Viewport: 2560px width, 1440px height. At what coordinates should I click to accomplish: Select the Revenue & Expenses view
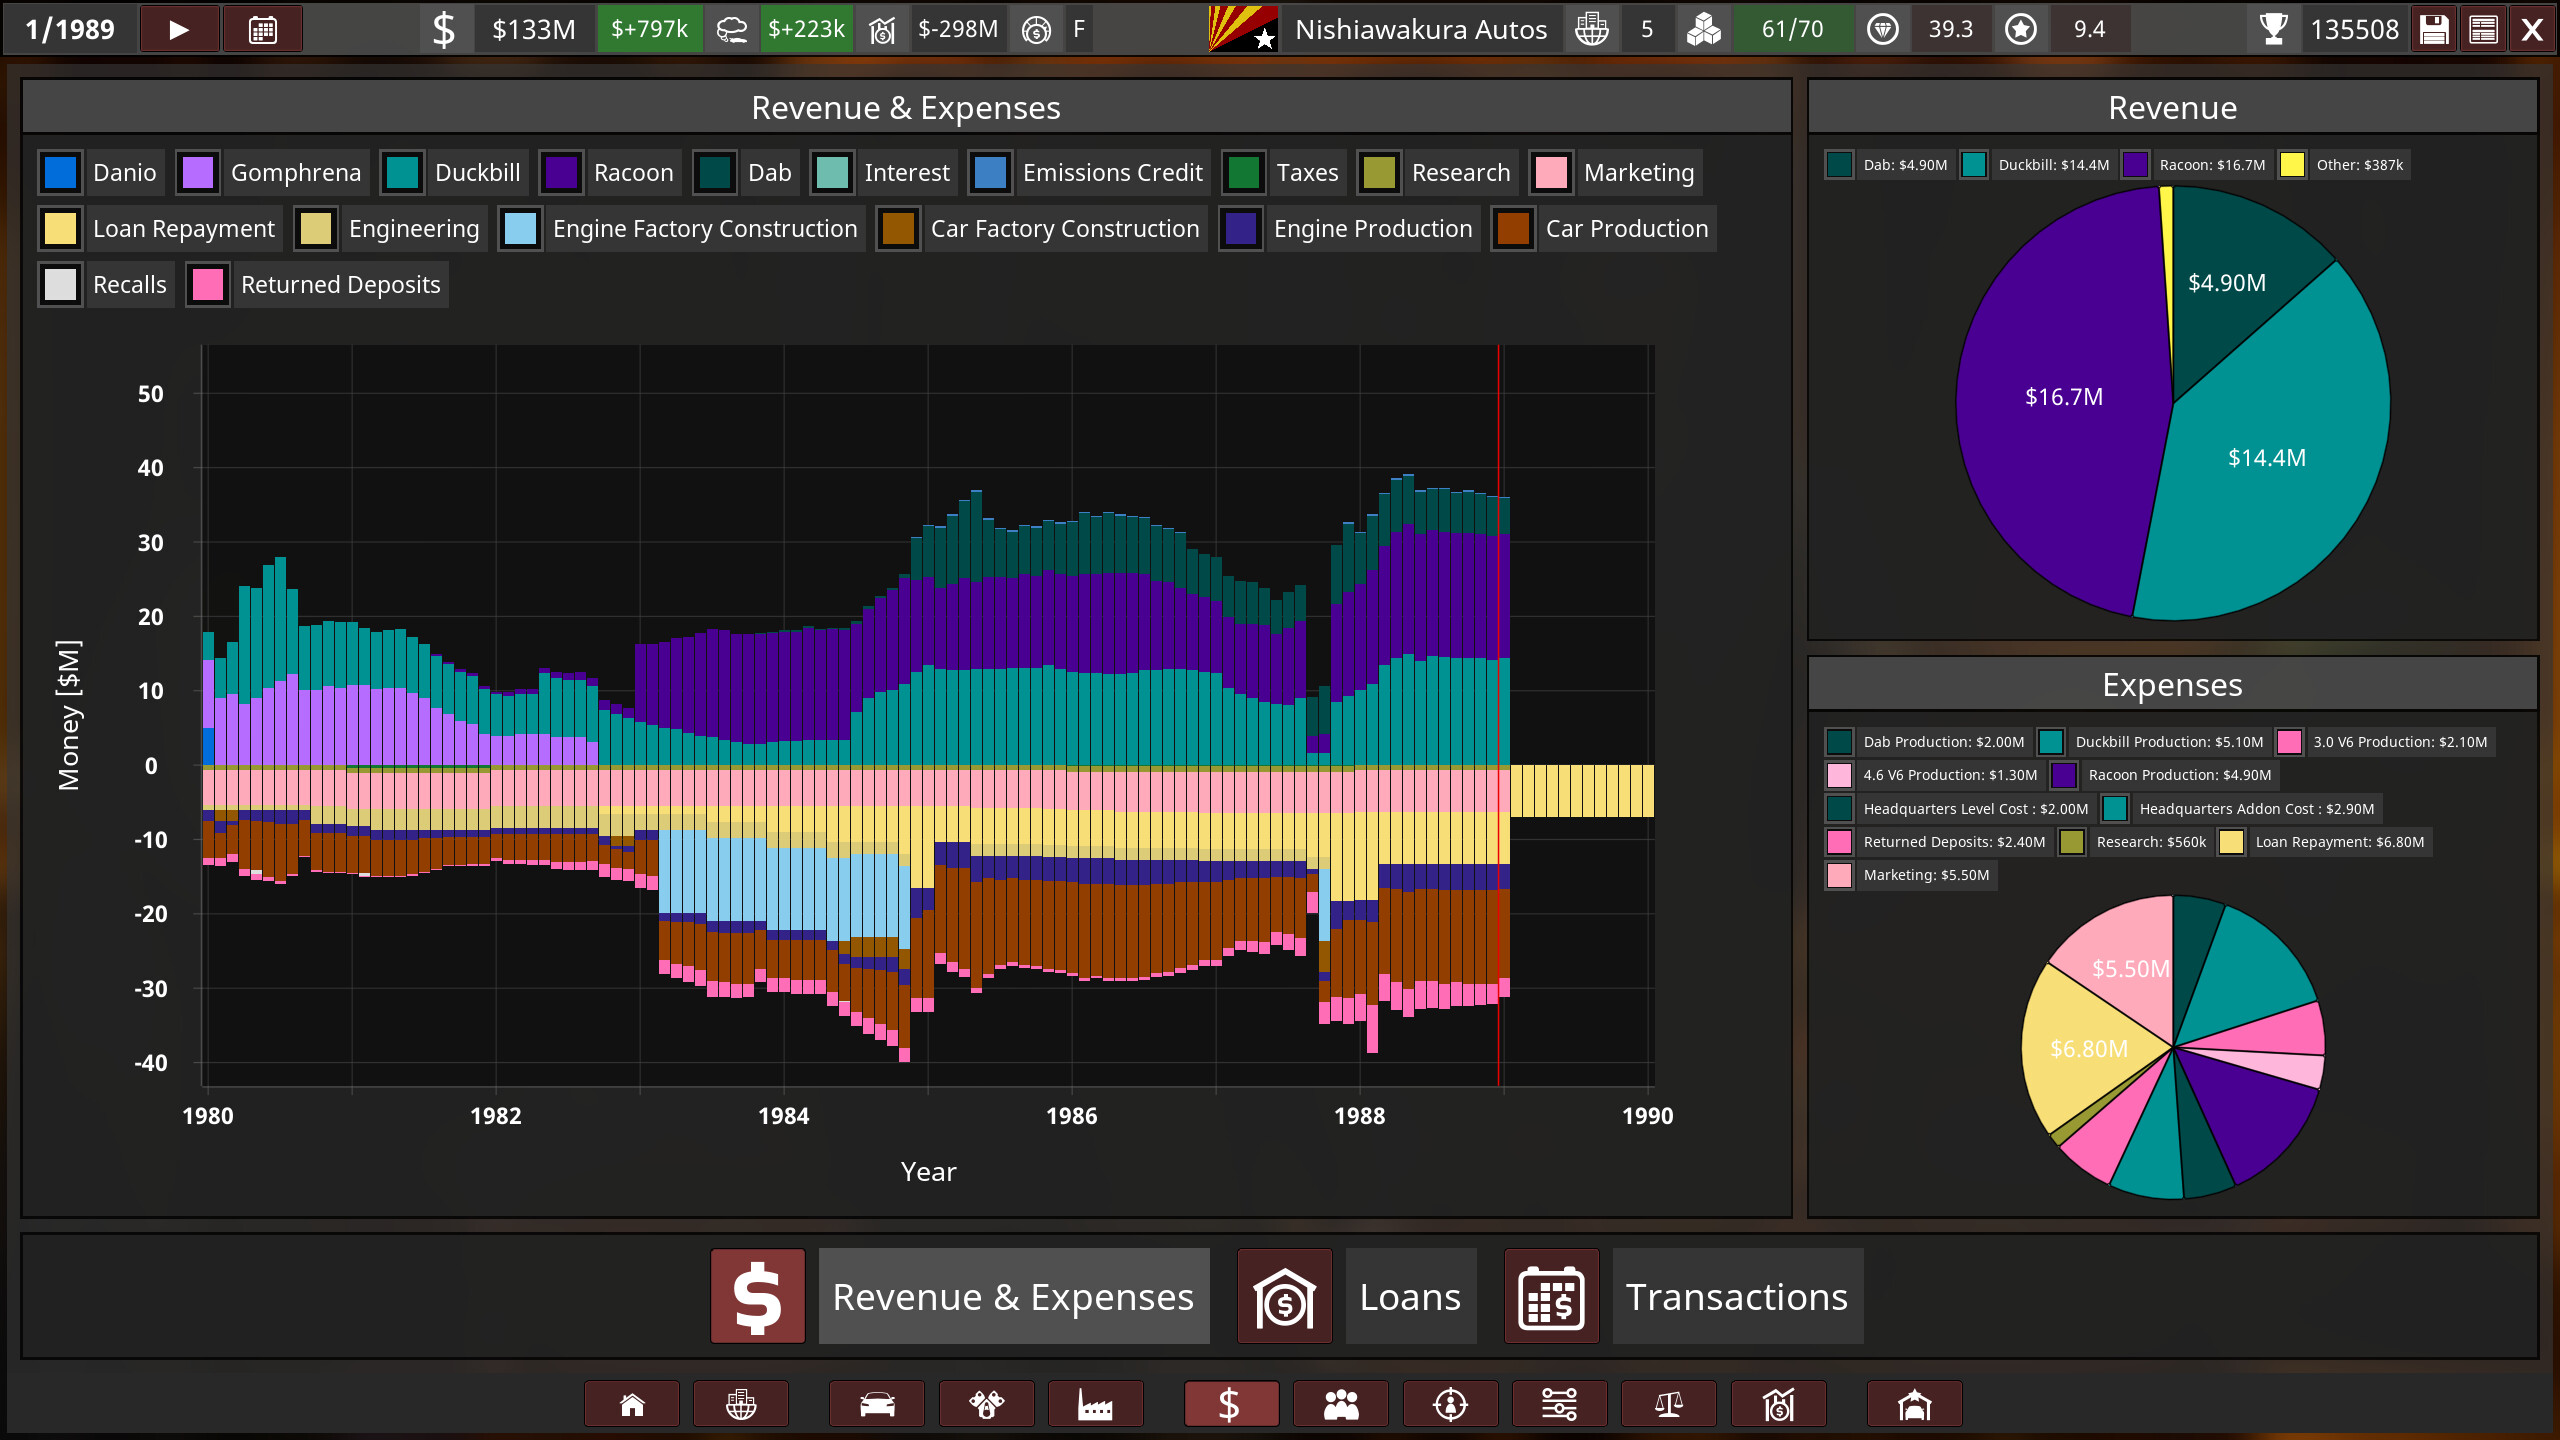click(x=1013, y=1296)
